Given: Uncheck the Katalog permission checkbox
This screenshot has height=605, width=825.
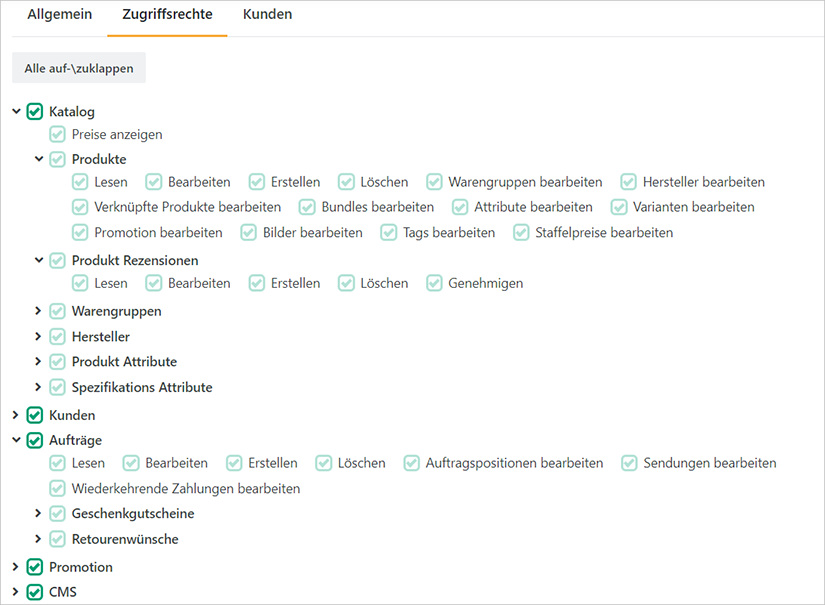Looking at the screenshot, I should [34, 111].
